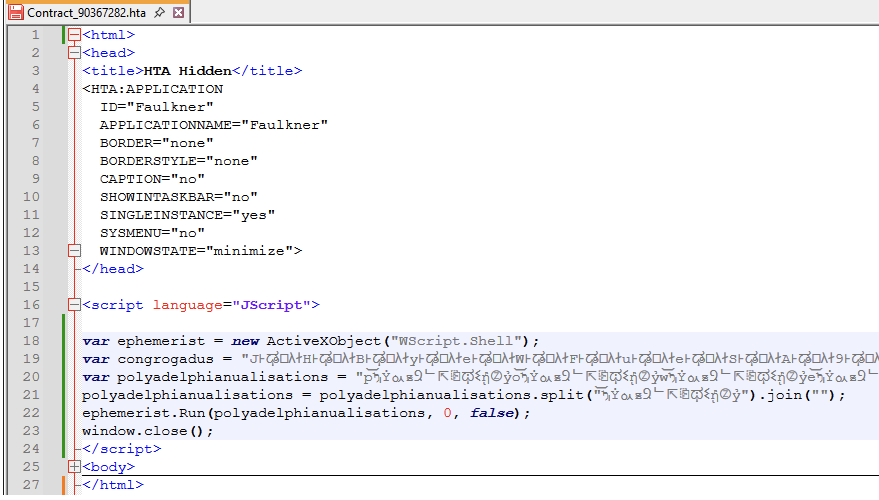The width and height of the screenshot is (879, 500).
Task: Click the closing </head> tag
Action: click(x=113, y=268)
